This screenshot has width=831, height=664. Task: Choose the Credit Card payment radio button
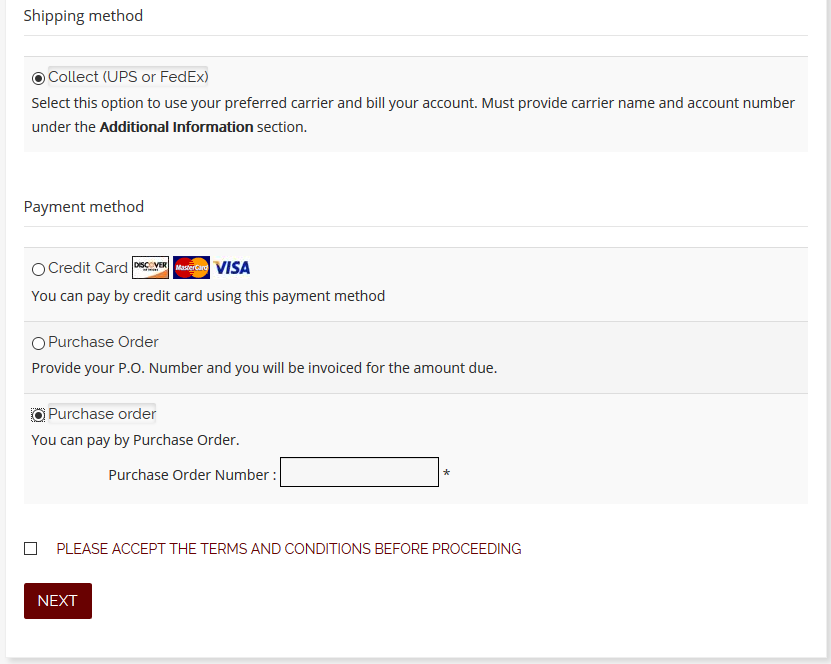tap(38, 269)
